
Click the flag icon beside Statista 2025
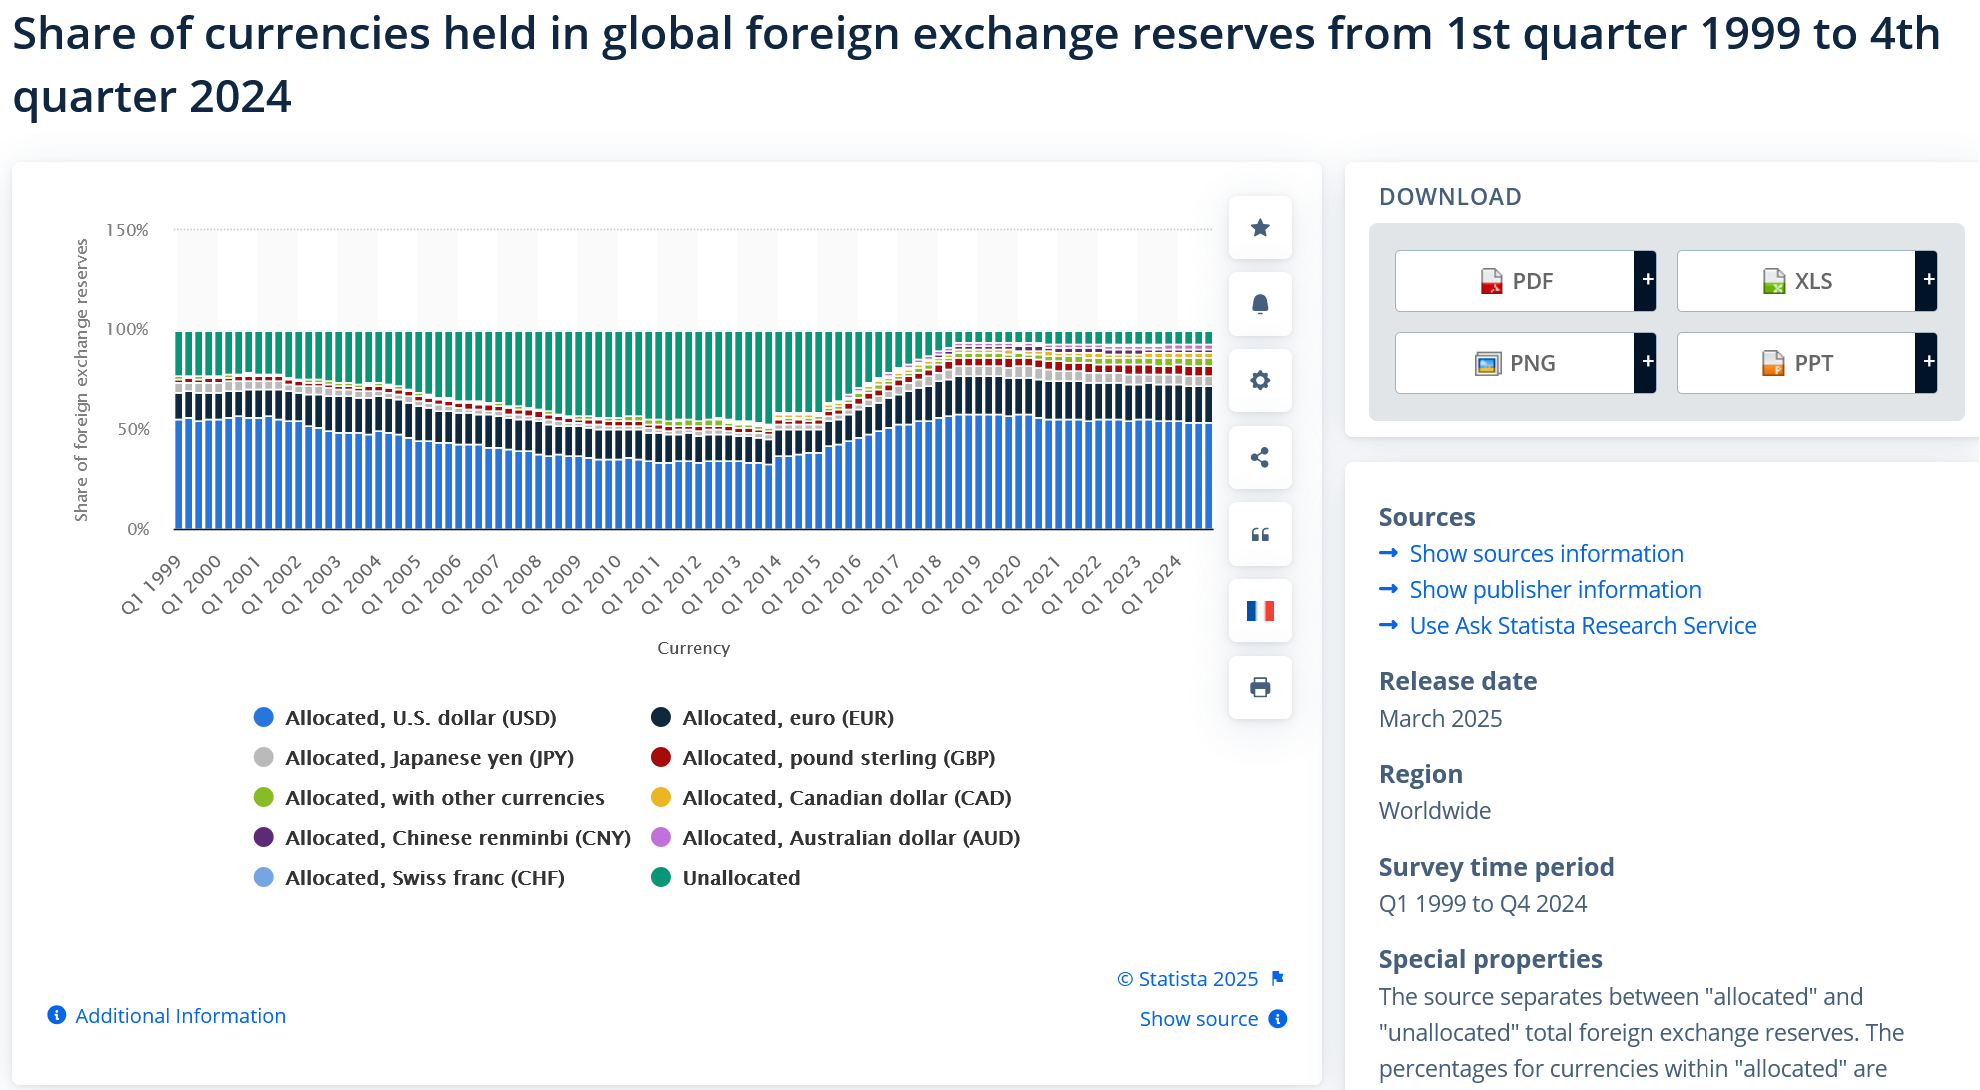[1277, 978]
